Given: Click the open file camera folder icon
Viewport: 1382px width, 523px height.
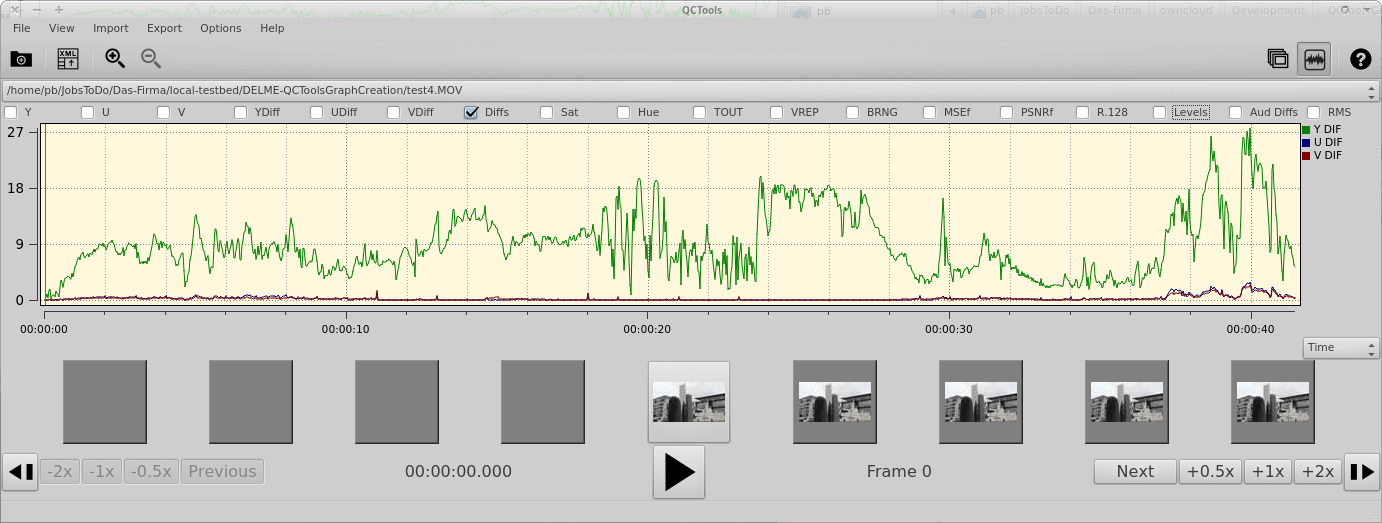Looking at the screenshot, I should [21, 59].
